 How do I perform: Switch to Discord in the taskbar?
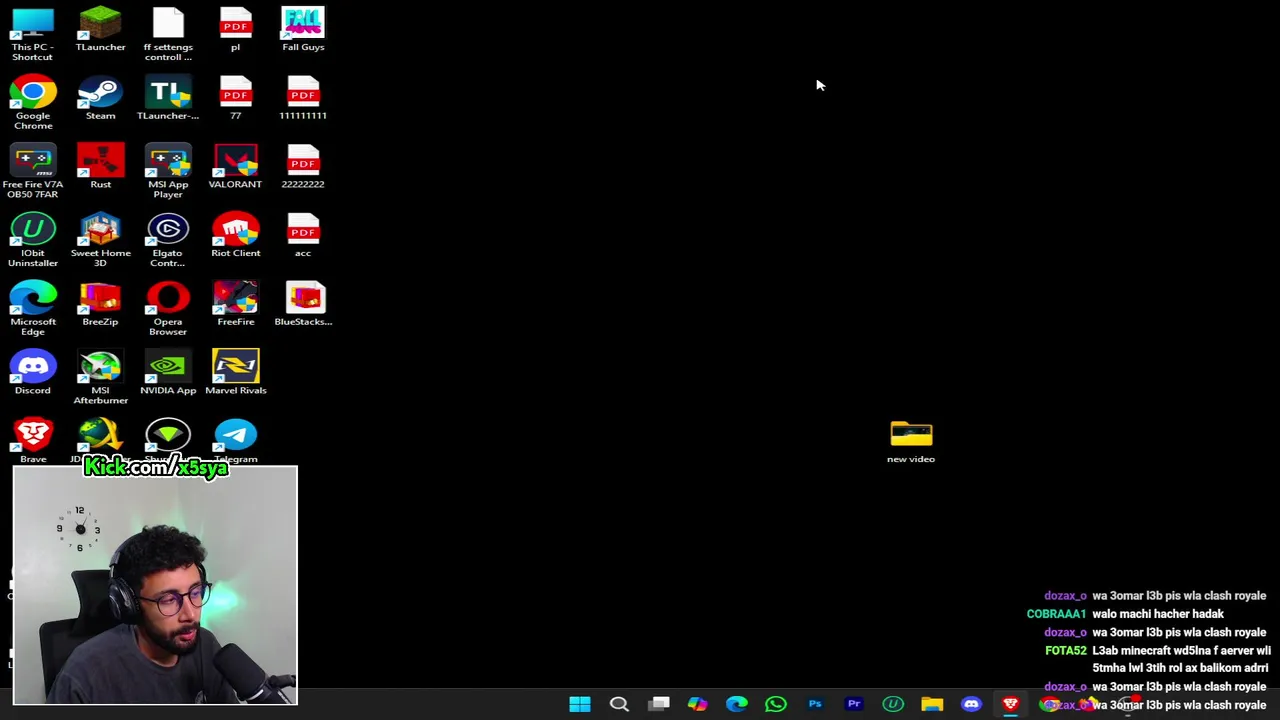click(x=971, y=704)
